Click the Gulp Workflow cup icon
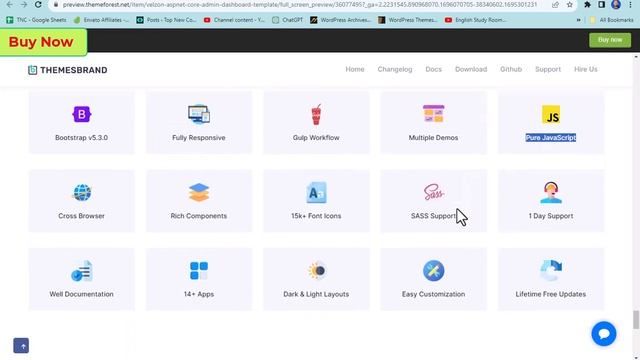This screenshot has height=360, width=640. 316,114
